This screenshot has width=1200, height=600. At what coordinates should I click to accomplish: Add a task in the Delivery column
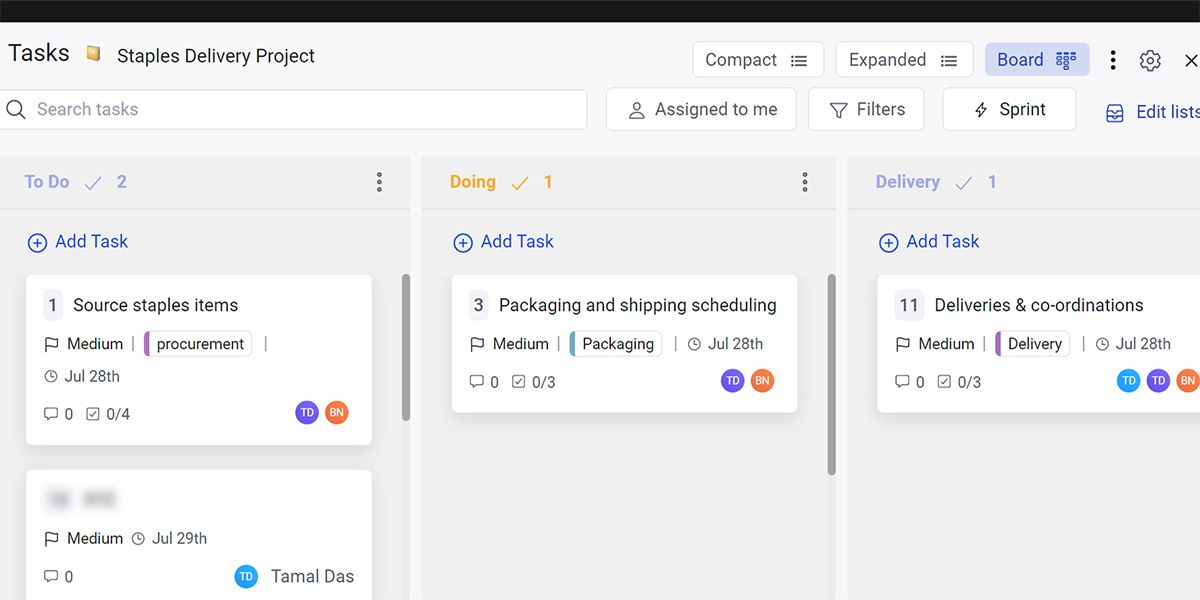(x=928, y=241)
